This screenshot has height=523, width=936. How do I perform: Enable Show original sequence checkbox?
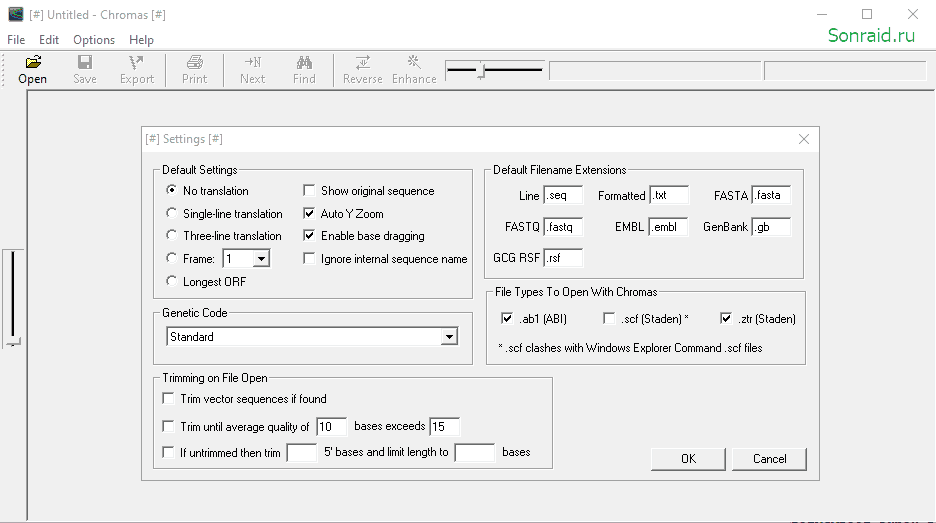(x=309, y=190)
